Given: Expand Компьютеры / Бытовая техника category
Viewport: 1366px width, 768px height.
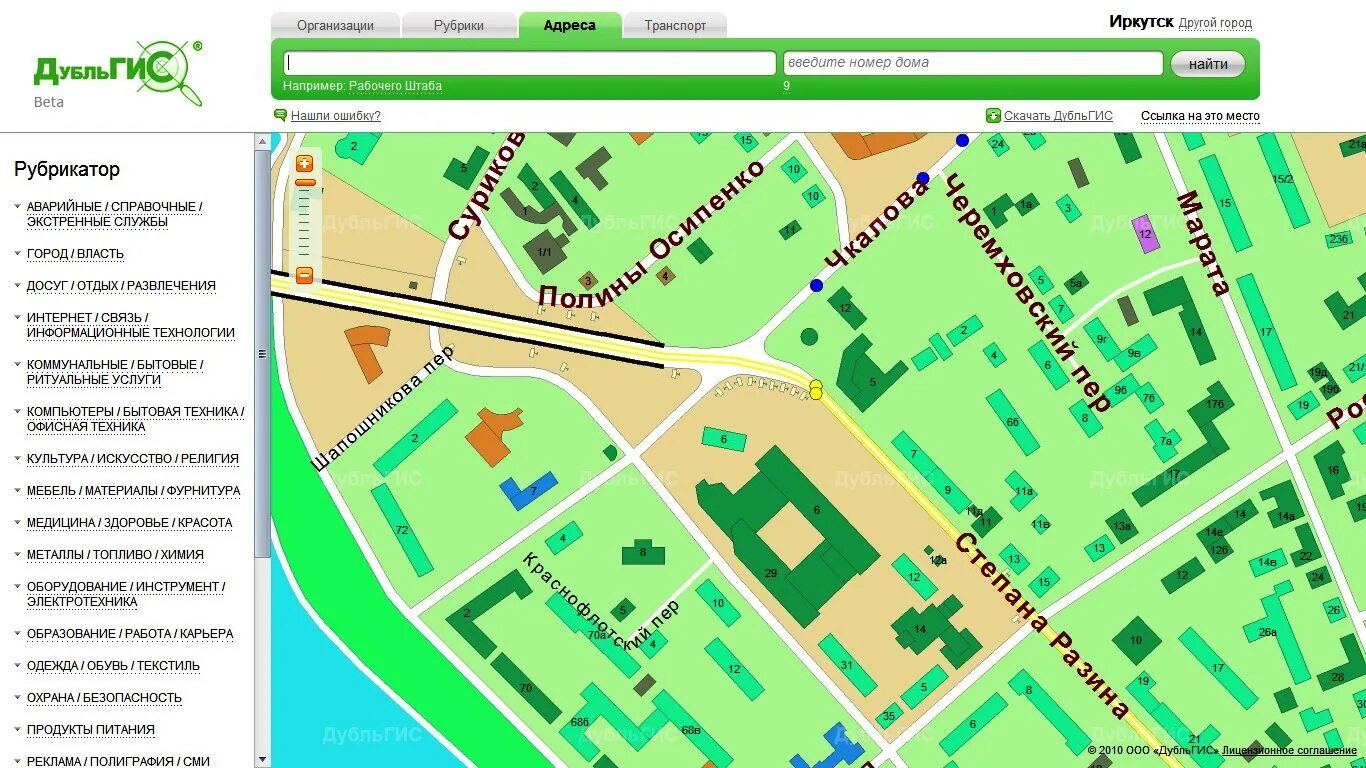Looking at the screenshot, I should [135, 419].
